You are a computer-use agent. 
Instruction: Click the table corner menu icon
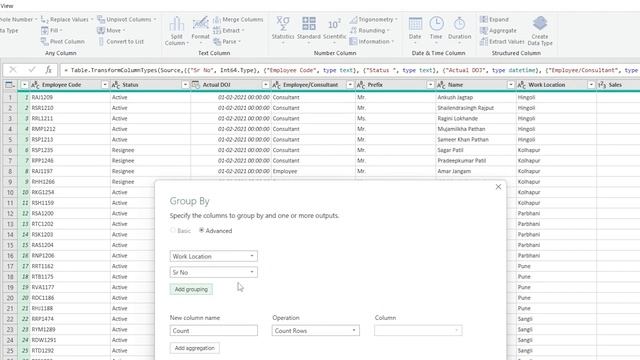10,85
